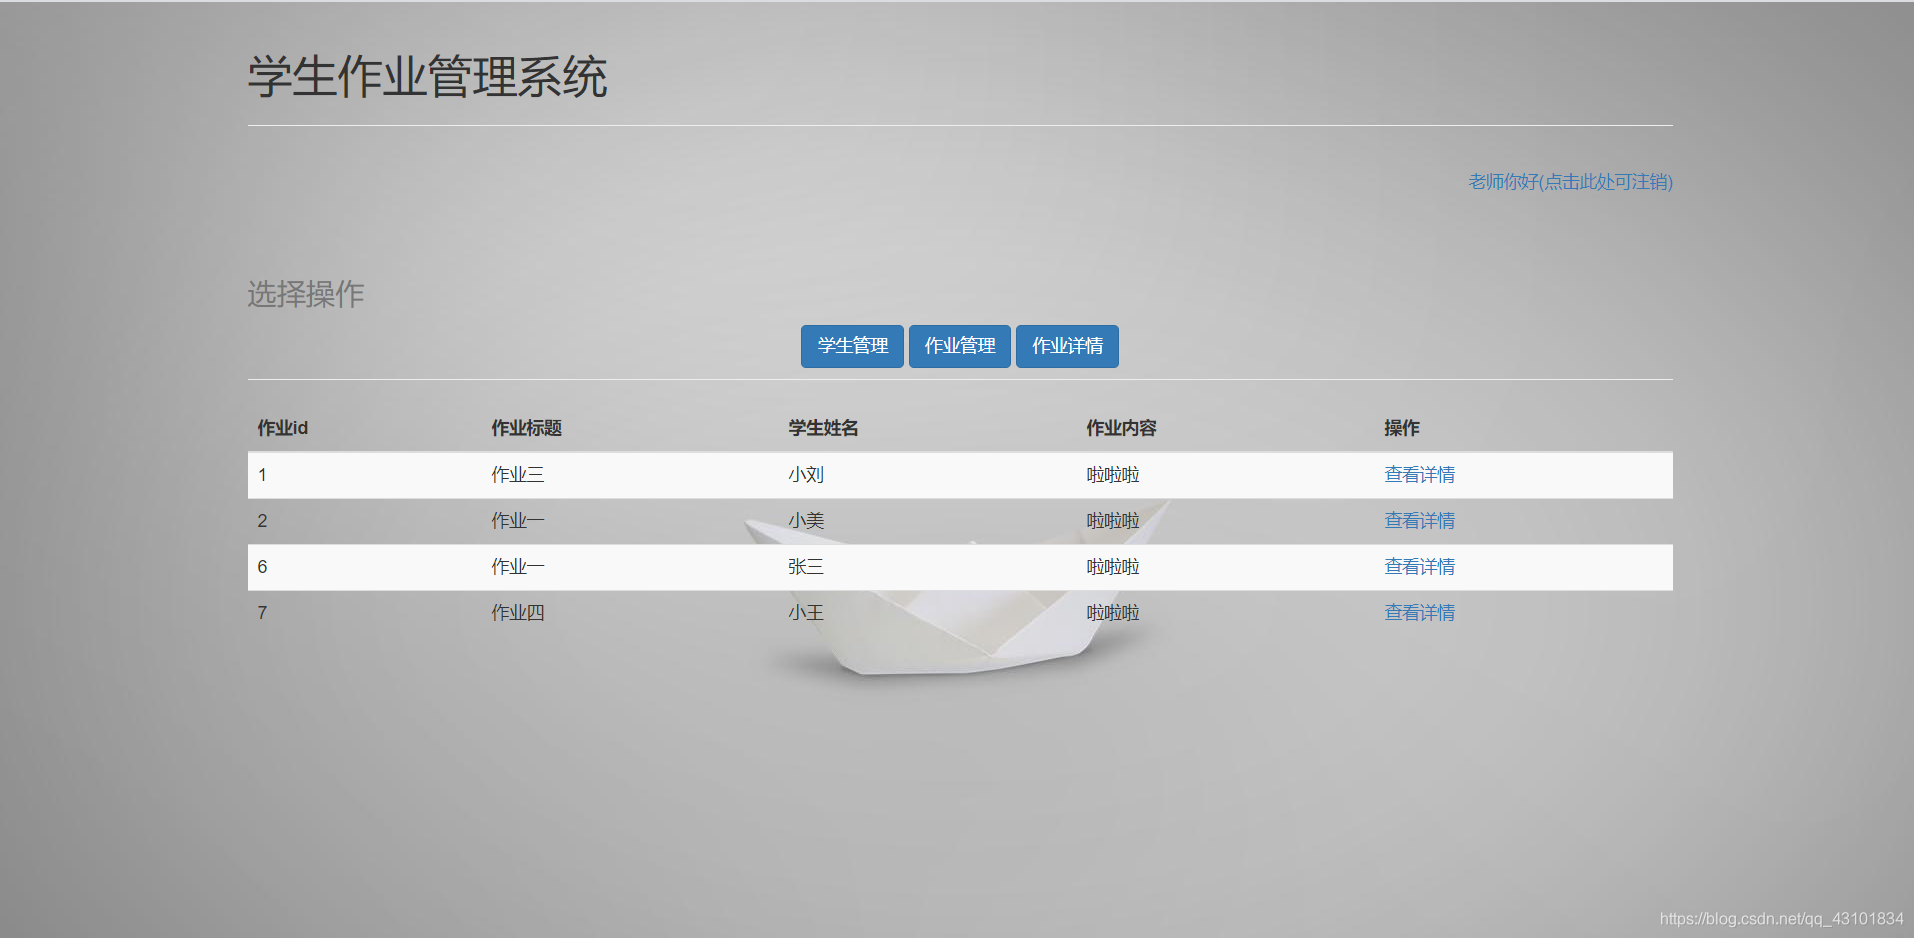
Task: Click the 作业管理 button
Action: pyautogui.click(x=960, y=346)
